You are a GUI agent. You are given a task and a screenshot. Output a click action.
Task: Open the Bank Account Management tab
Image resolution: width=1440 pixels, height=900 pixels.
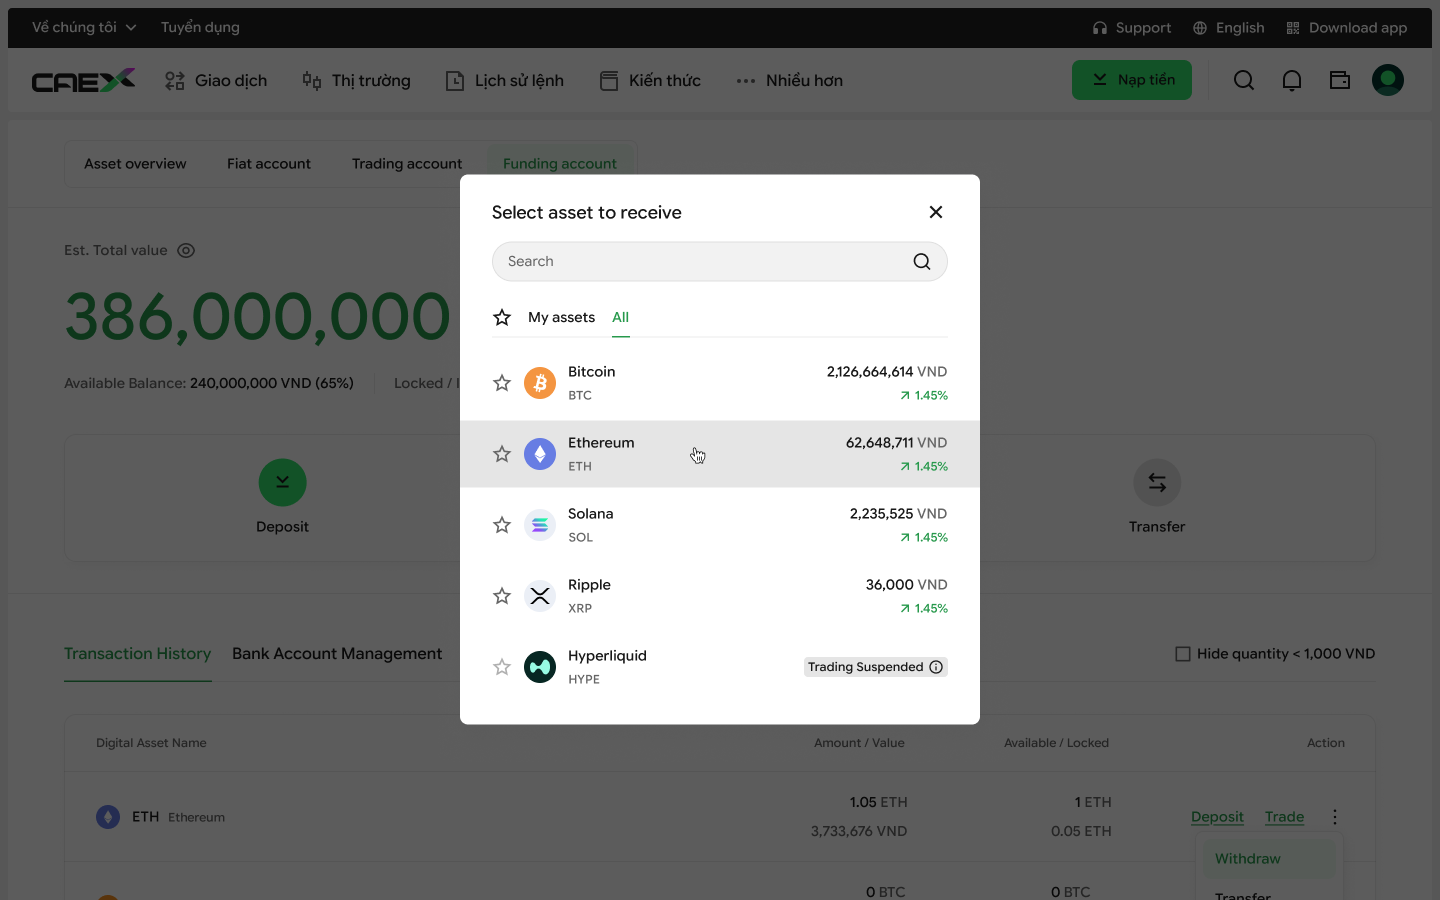click(x=337, y=654)
